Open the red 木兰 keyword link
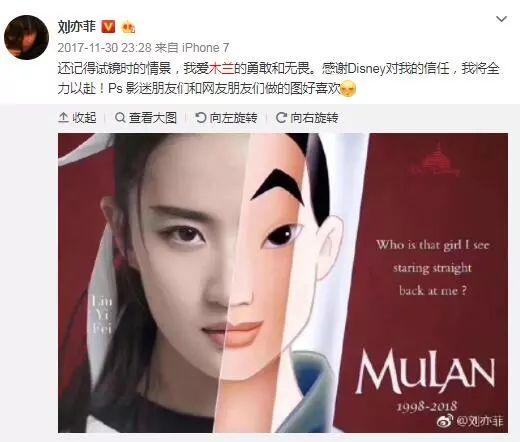 point(221,69)
